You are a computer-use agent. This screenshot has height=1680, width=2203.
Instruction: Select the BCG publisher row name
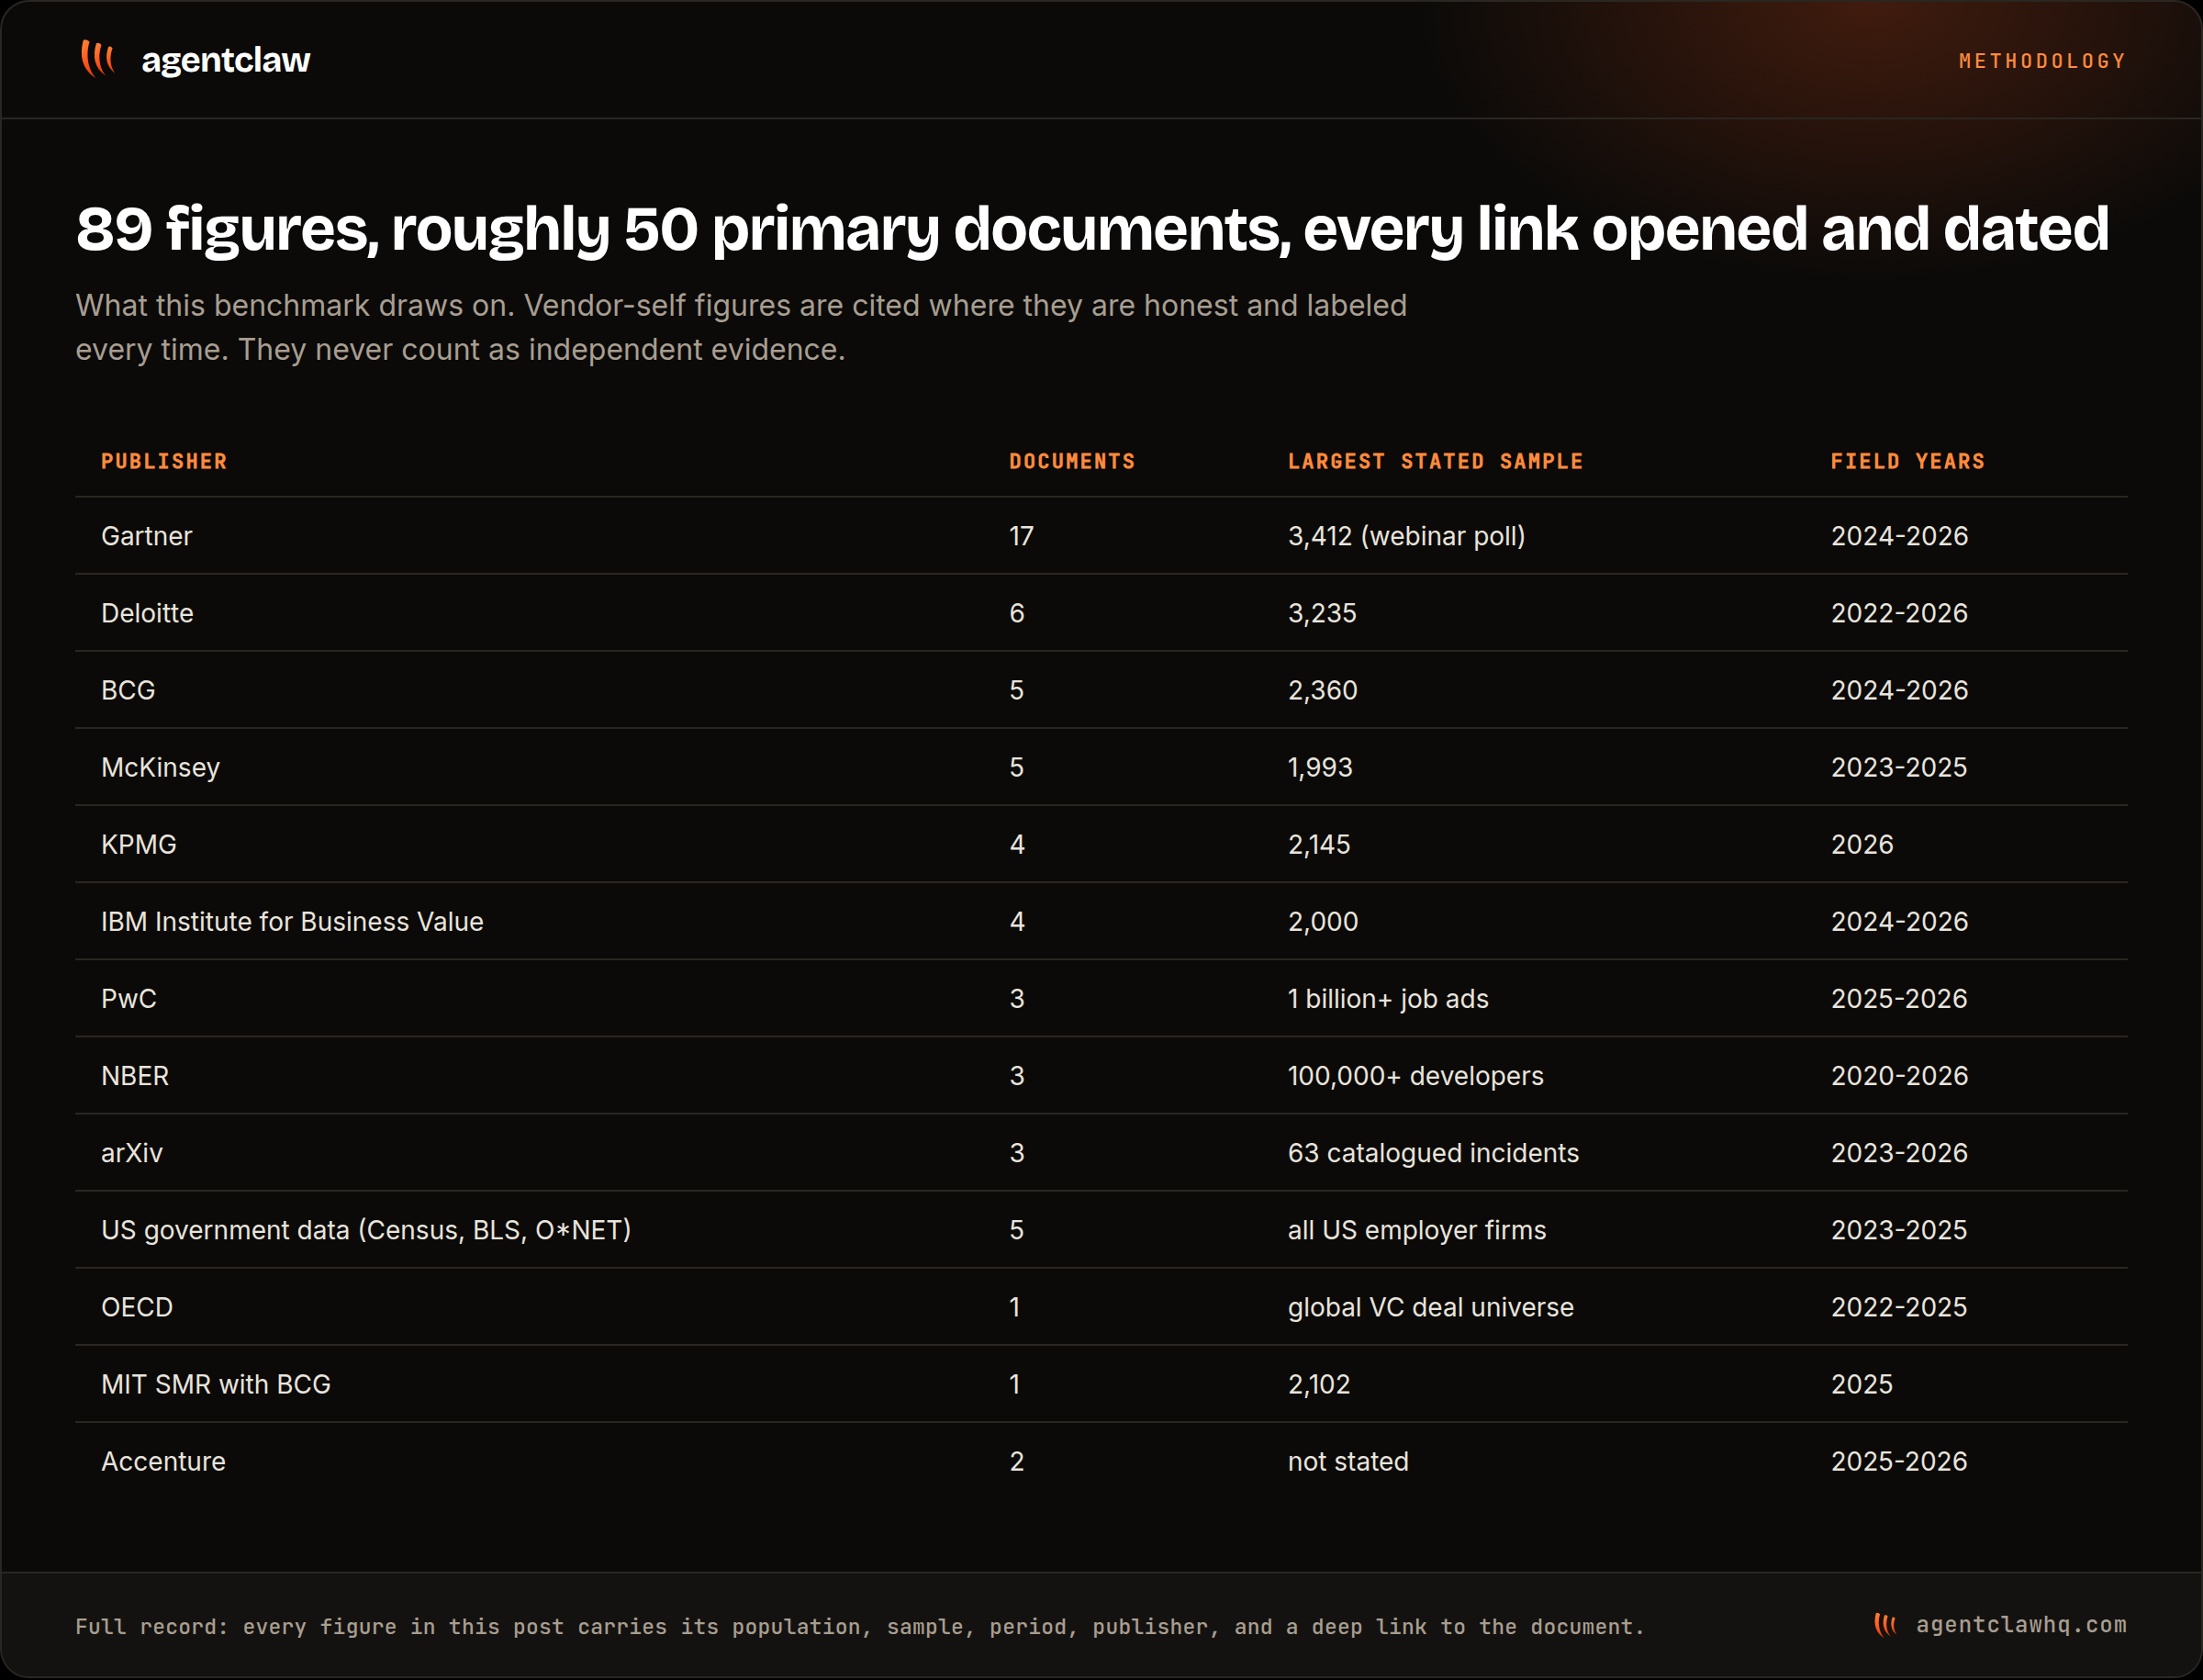click(x=128, y=690)
